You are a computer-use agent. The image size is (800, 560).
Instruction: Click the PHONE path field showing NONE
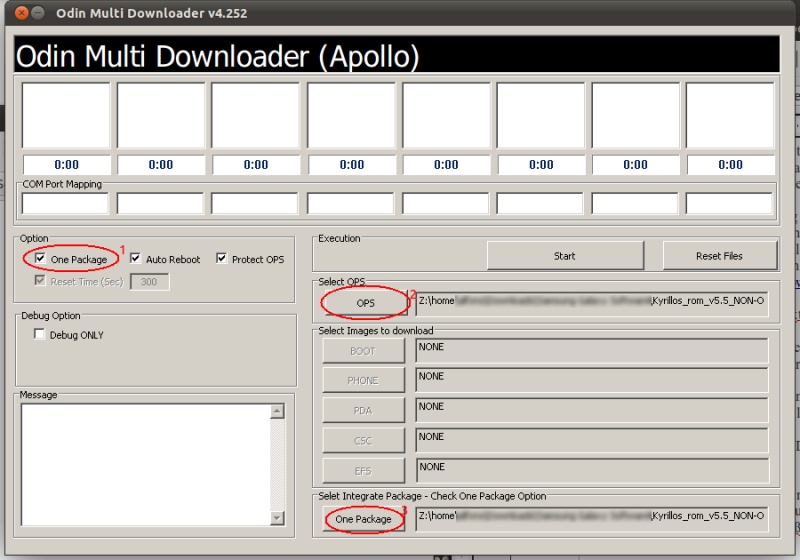pyautogui.click(x=592, y=380)
